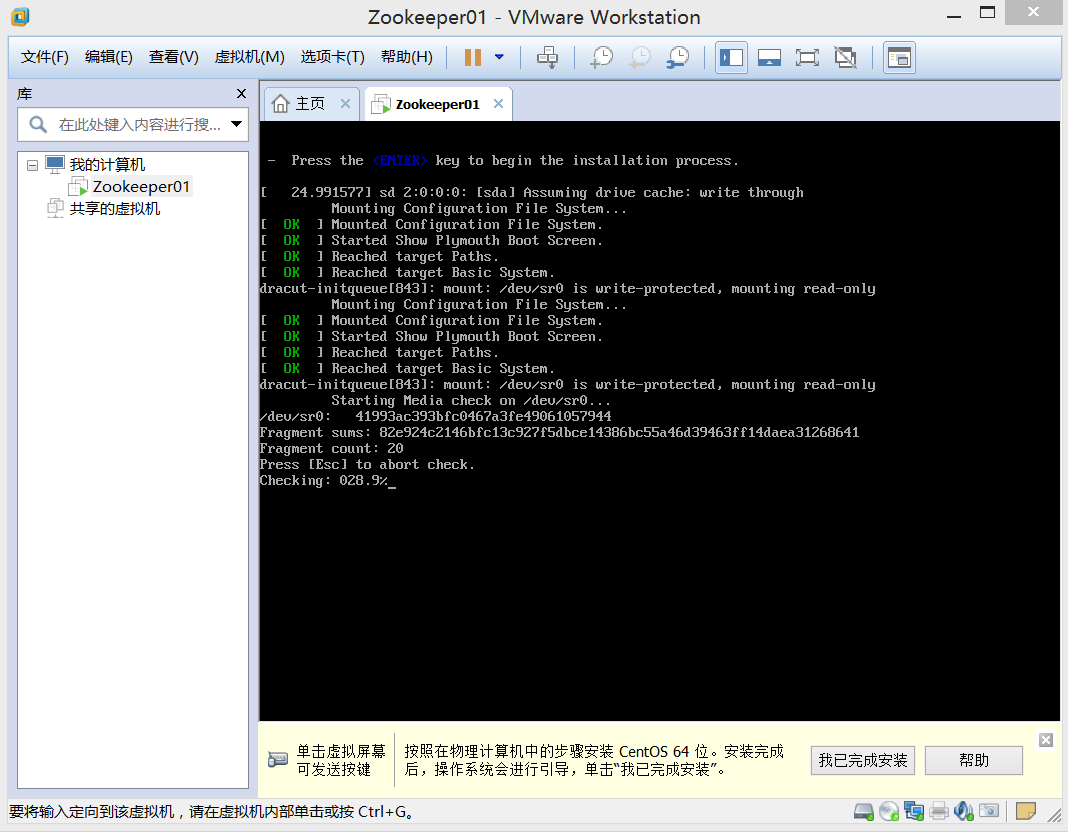Dismiss the yellow installation hint bar

tap(1046, 740)
